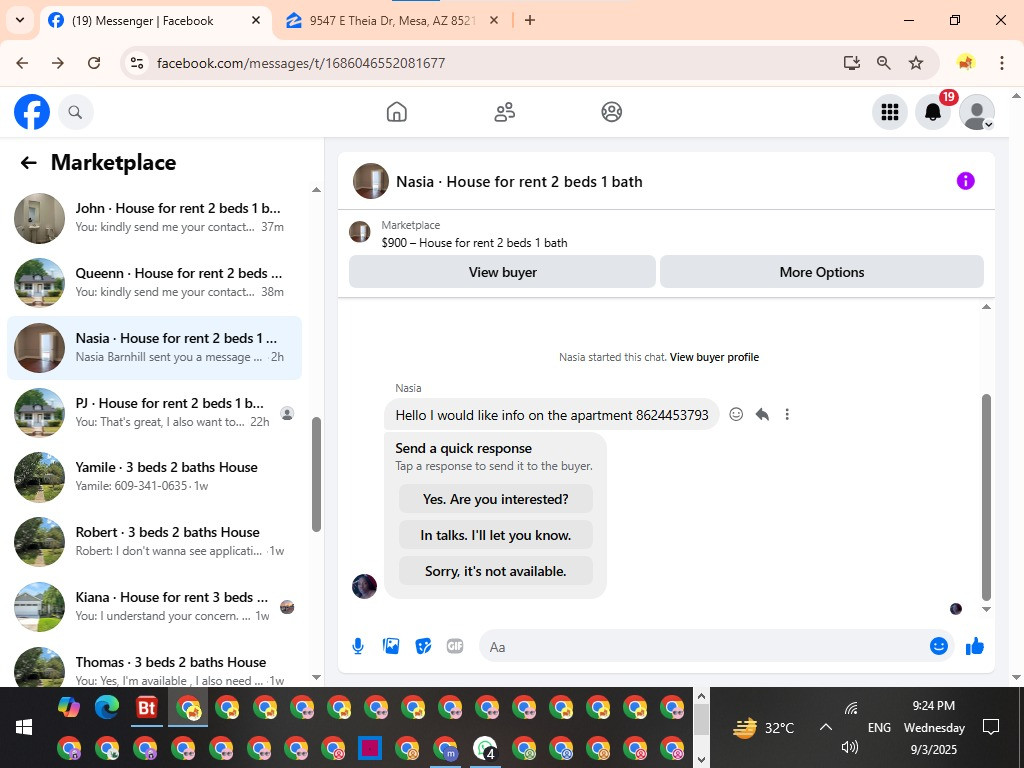Open site information icon in address bar
The width and height of the screenshot is (1024, 768).
tap(136, 63)
